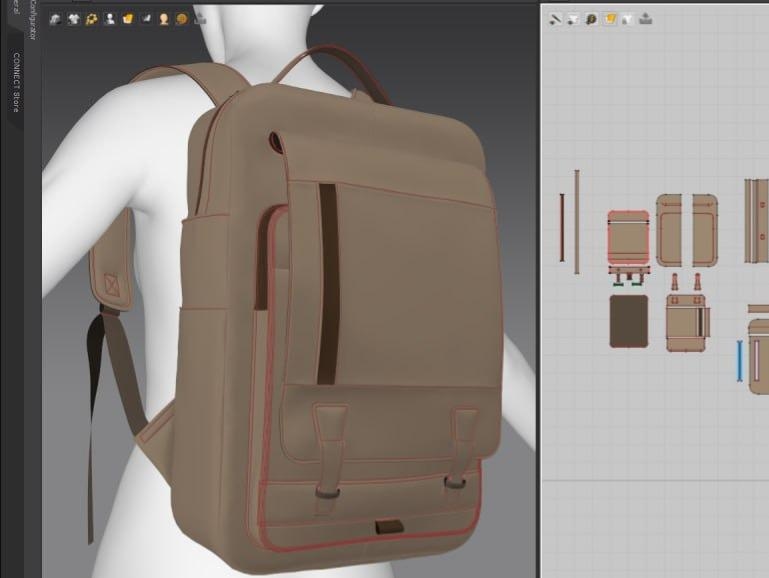
Task: Select the red-outlined pattern piece in 2D window
Action: (x=628, y=238)
